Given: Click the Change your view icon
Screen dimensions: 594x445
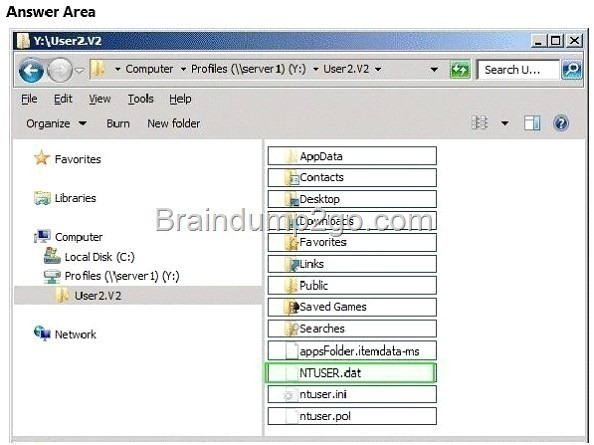Looking at the screenshot, I should (479, 123).
